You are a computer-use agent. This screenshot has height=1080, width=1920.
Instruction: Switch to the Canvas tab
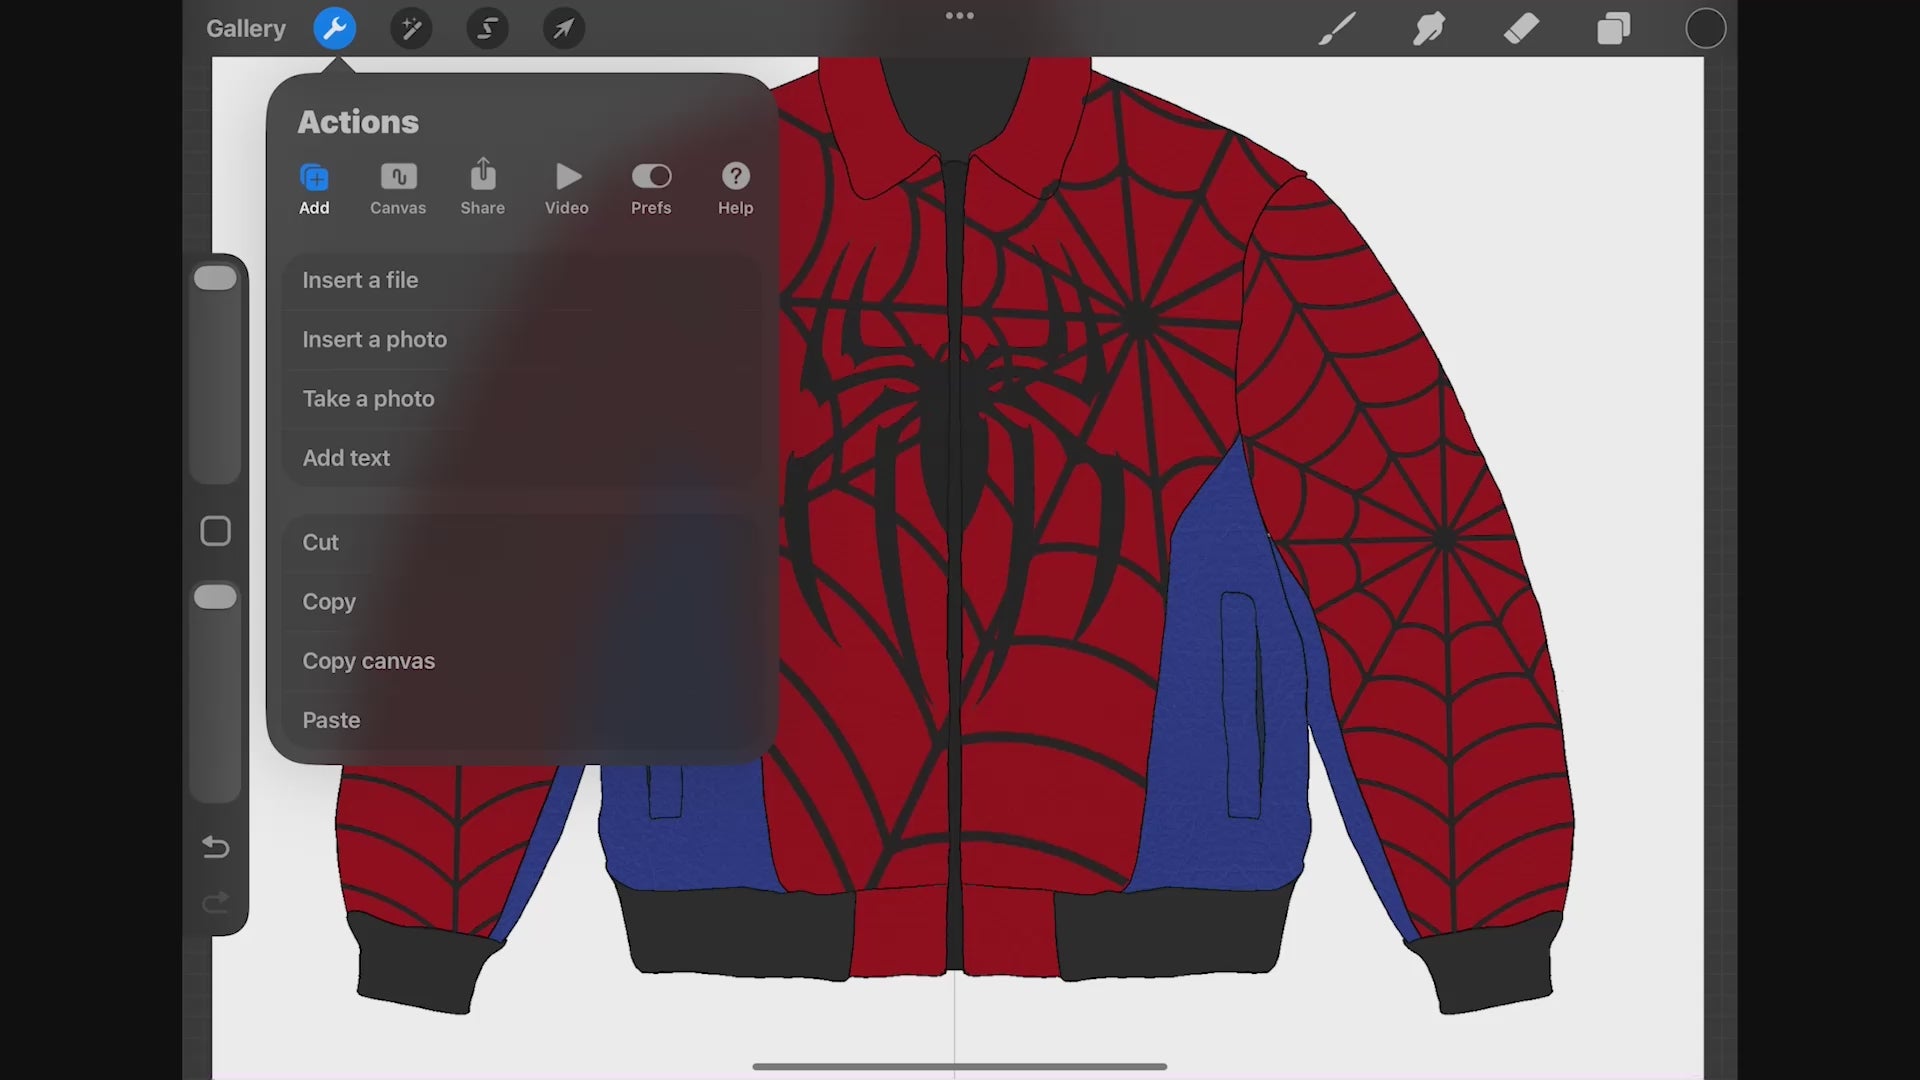pos(398,188)
